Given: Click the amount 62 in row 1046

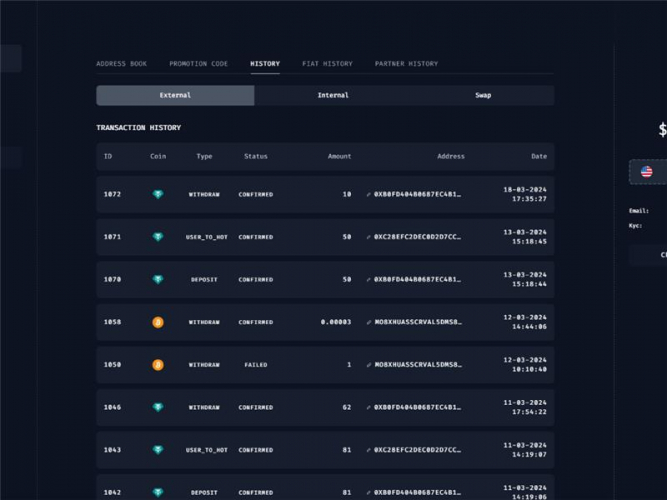Looking at the screenshot, I should [x=347, y=407].
